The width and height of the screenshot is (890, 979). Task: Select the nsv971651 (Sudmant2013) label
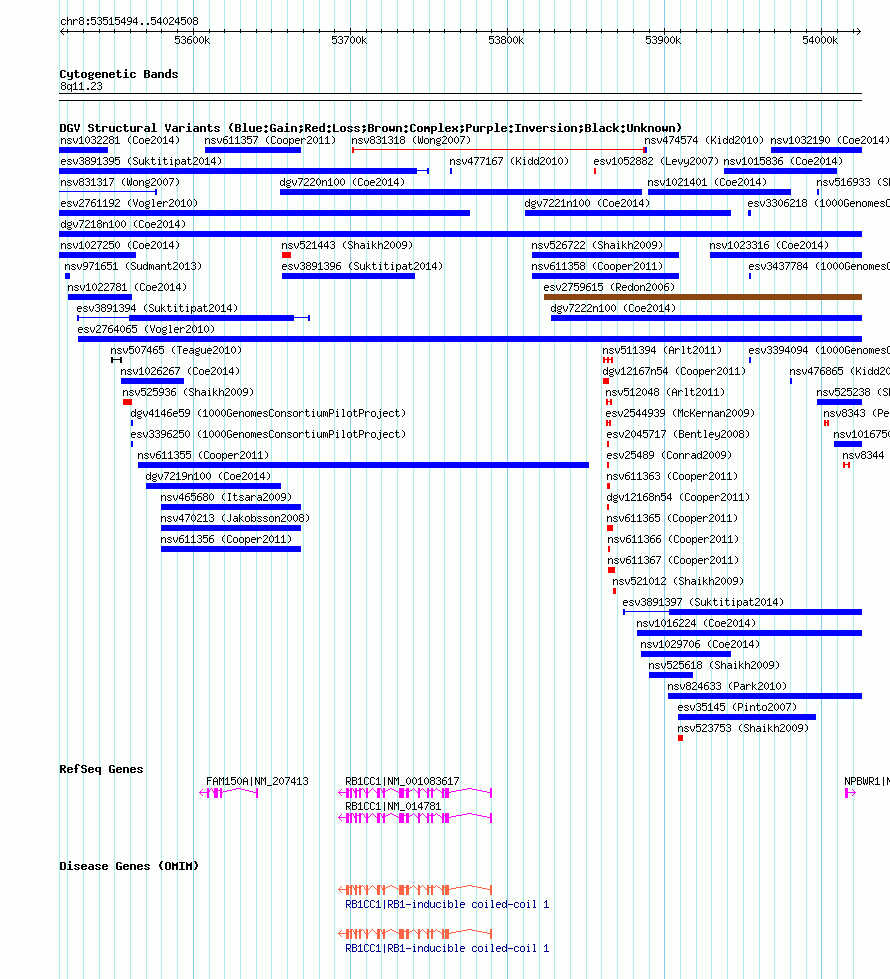(133, 267)
